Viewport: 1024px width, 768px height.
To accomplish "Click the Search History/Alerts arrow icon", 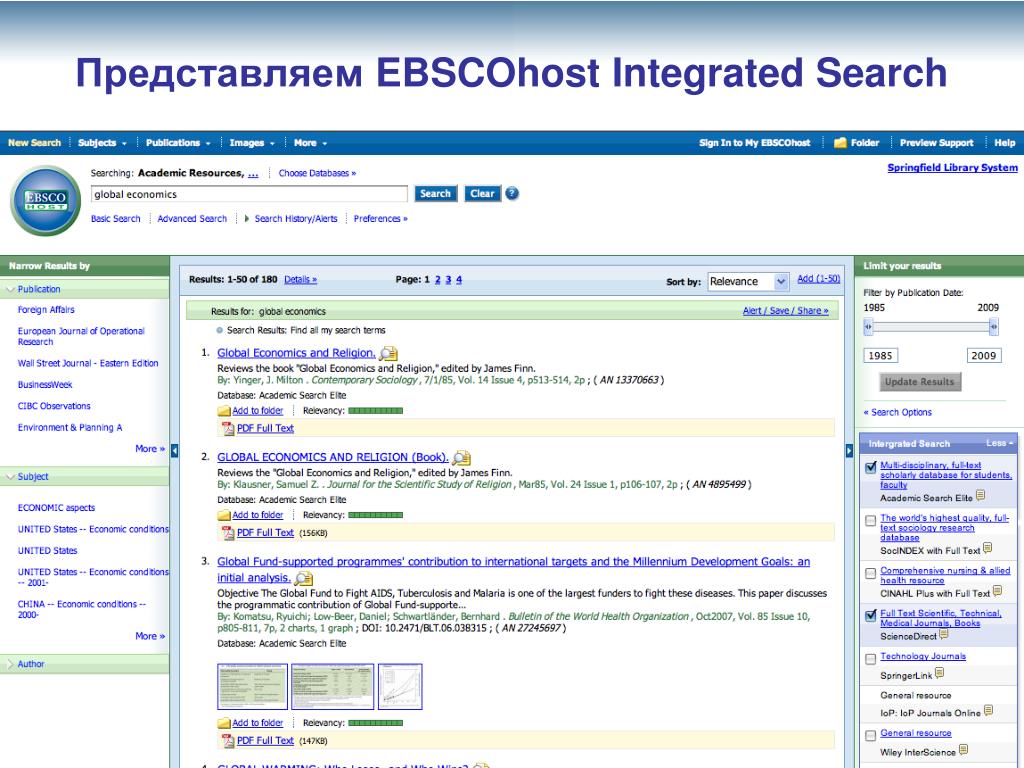I will 247,219.
